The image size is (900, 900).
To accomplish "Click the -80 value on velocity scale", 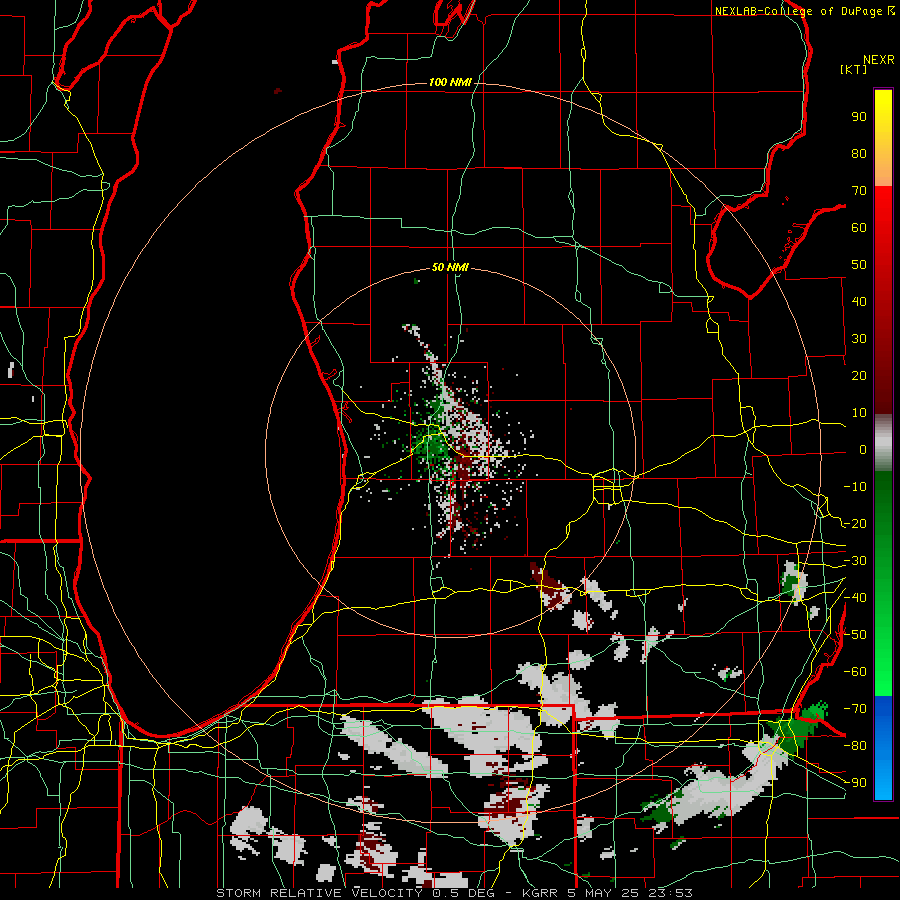I will tap(855, 746).
